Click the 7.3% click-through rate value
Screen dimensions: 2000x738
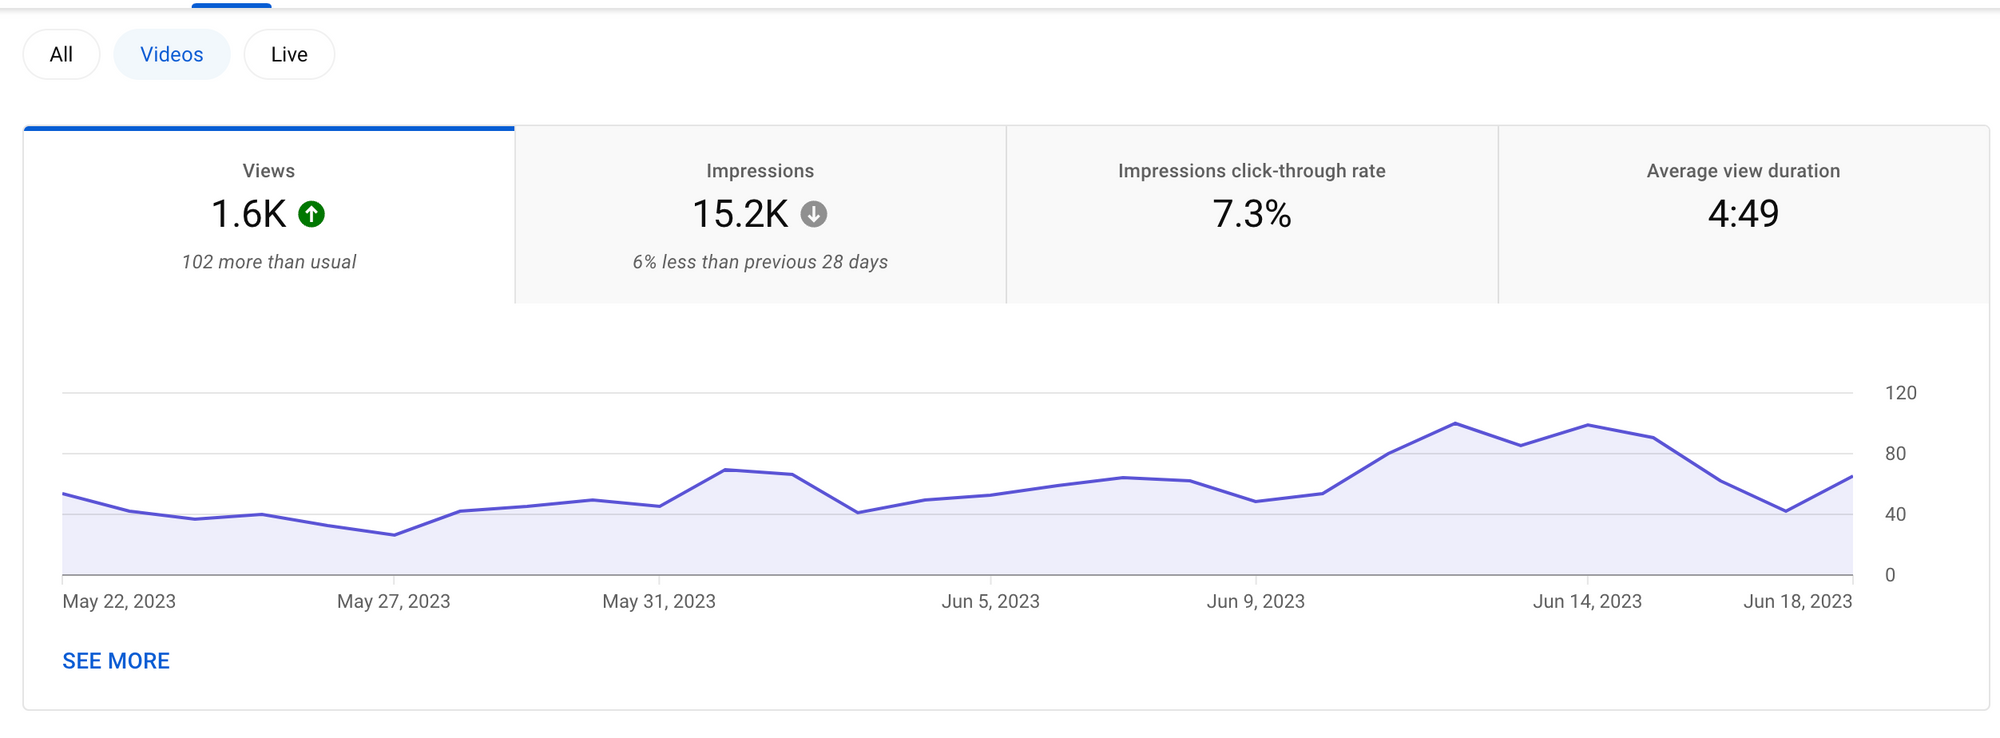[1252, 214]
